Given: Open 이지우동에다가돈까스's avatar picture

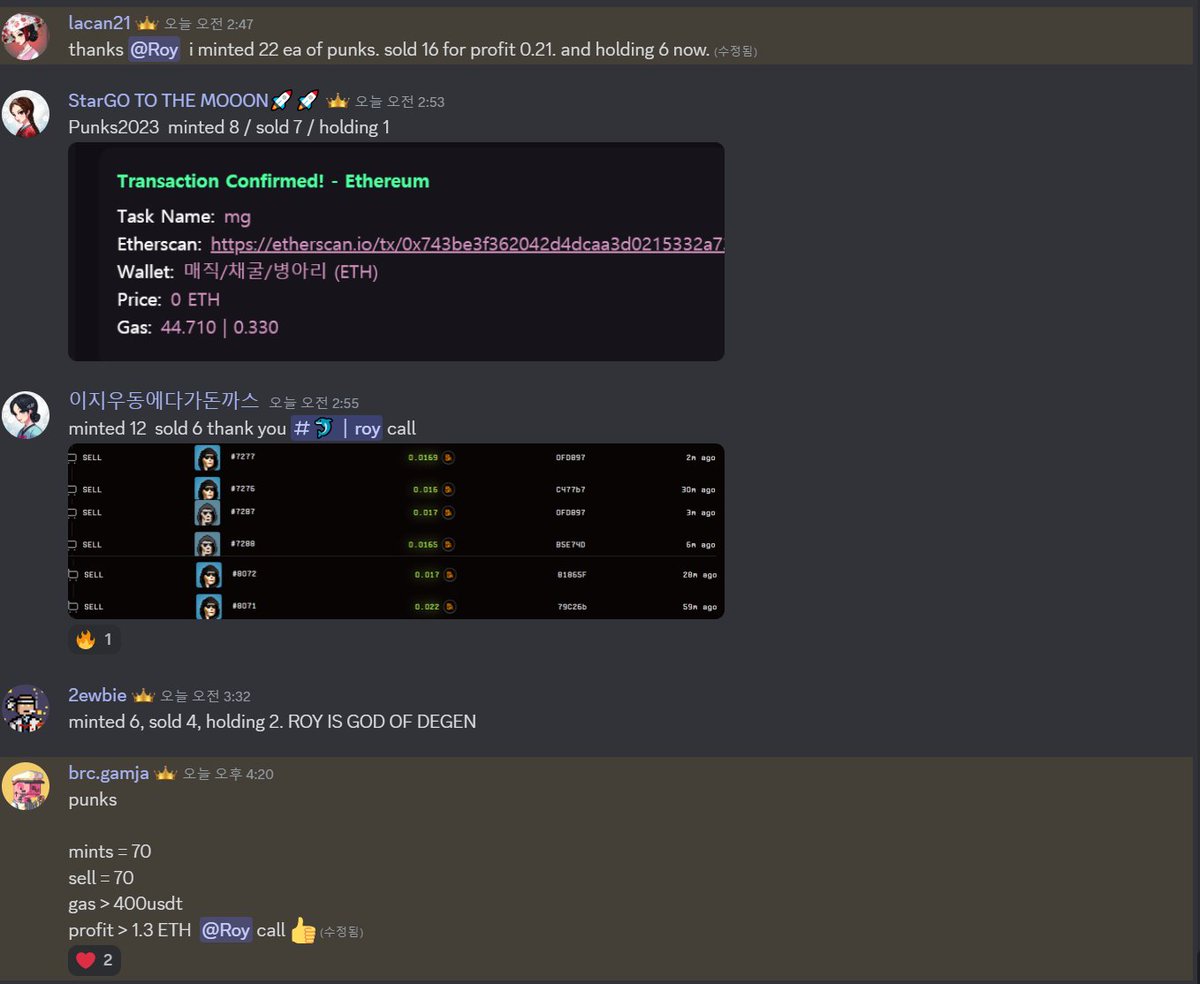Looking at the screenshot, I should point(26,415).
